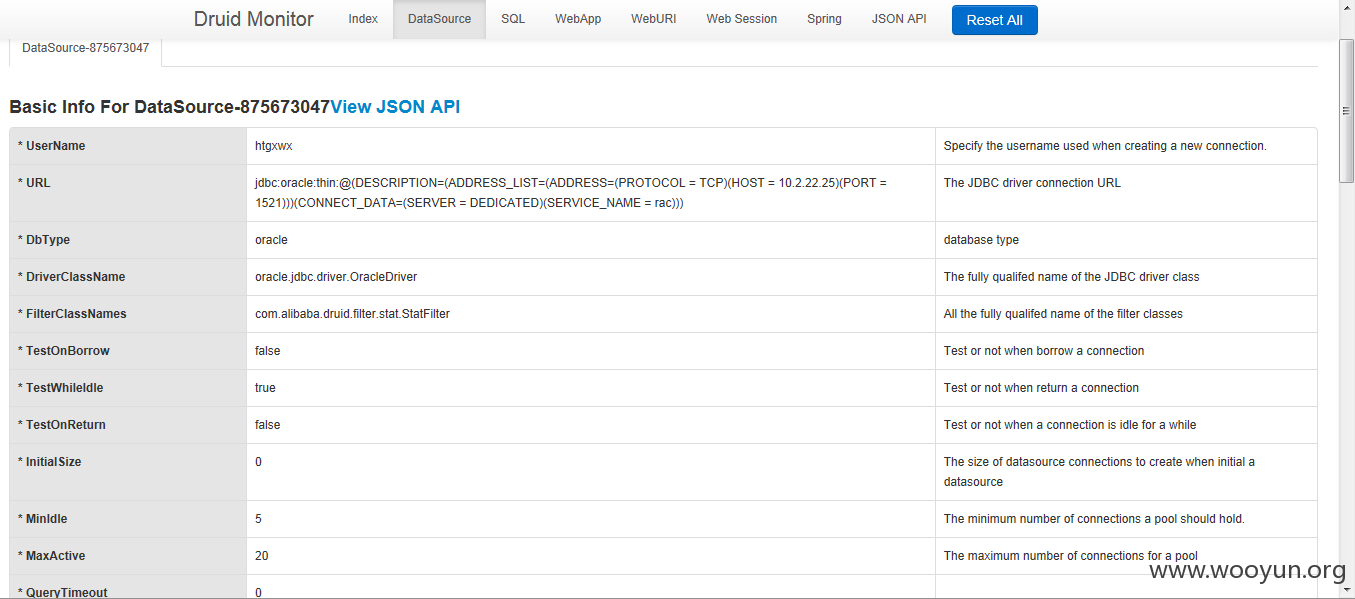This screenshot has height=599, width=1355.
Task: Go to the SQL nav item
Action: (513, 19)
